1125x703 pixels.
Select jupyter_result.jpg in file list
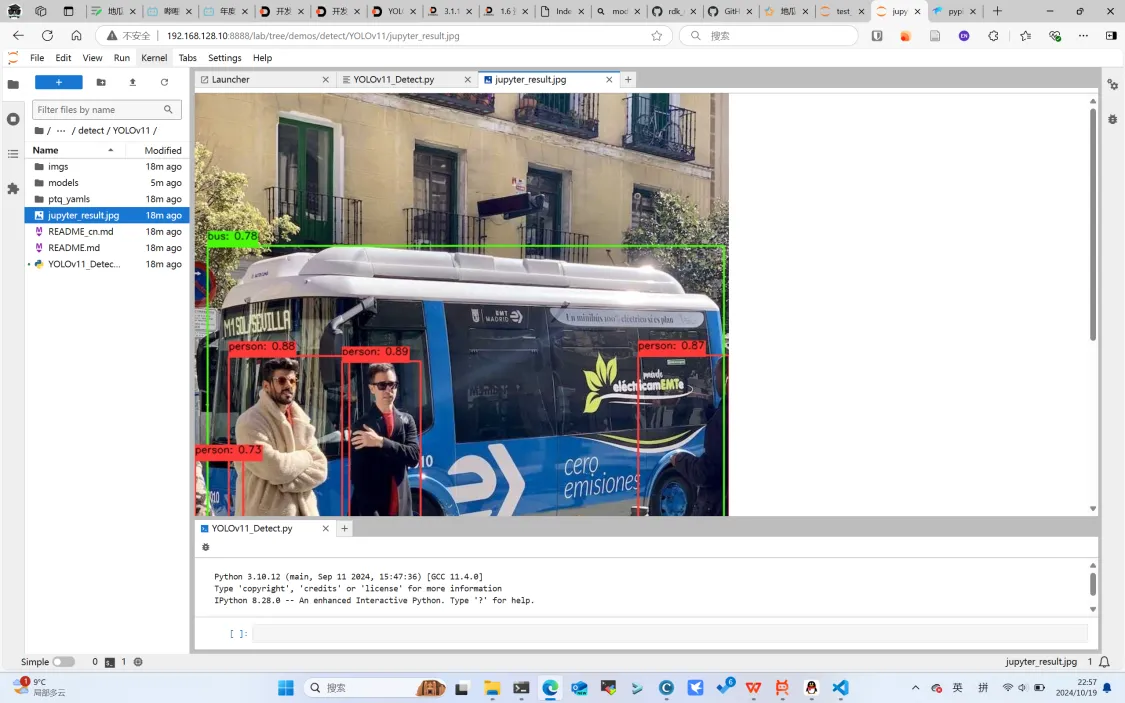pos(107,215)
